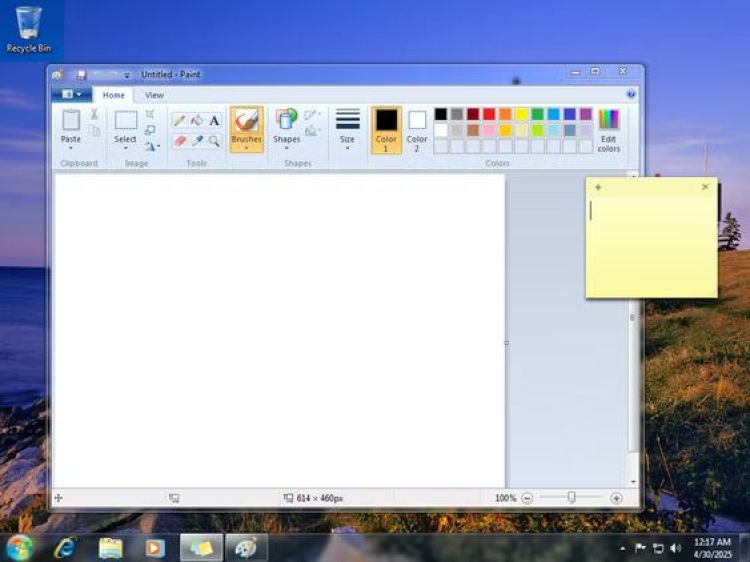Switch to the View tab
750x562 pixels.
click(x=154, y=95)
